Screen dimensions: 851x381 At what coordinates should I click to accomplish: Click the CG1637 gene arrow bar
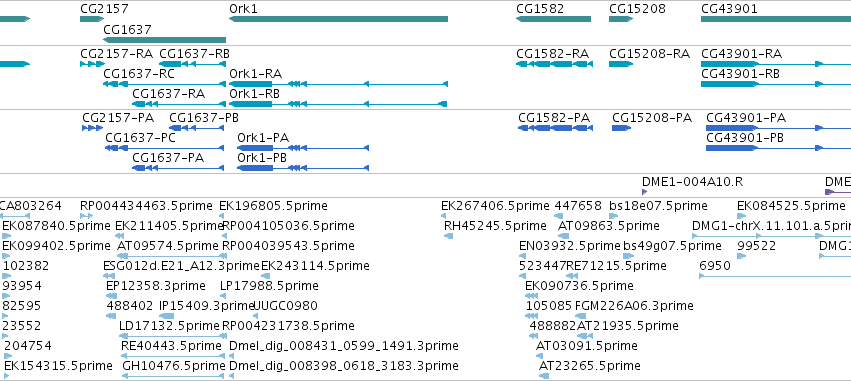click(164, 40)
